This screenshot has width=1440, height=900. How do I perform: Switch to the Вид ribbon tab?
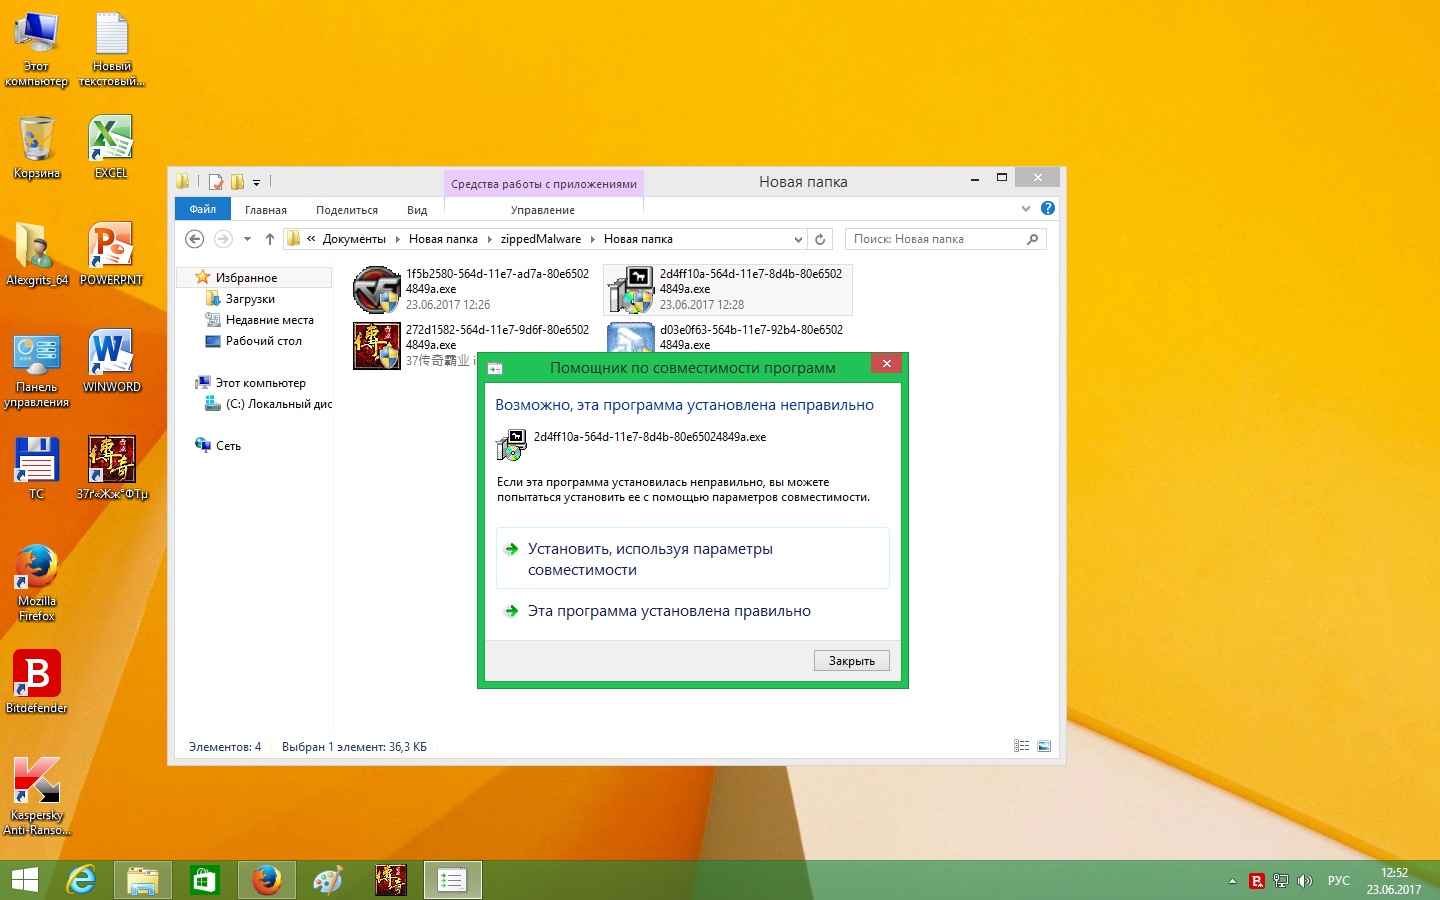pos(417,210)
